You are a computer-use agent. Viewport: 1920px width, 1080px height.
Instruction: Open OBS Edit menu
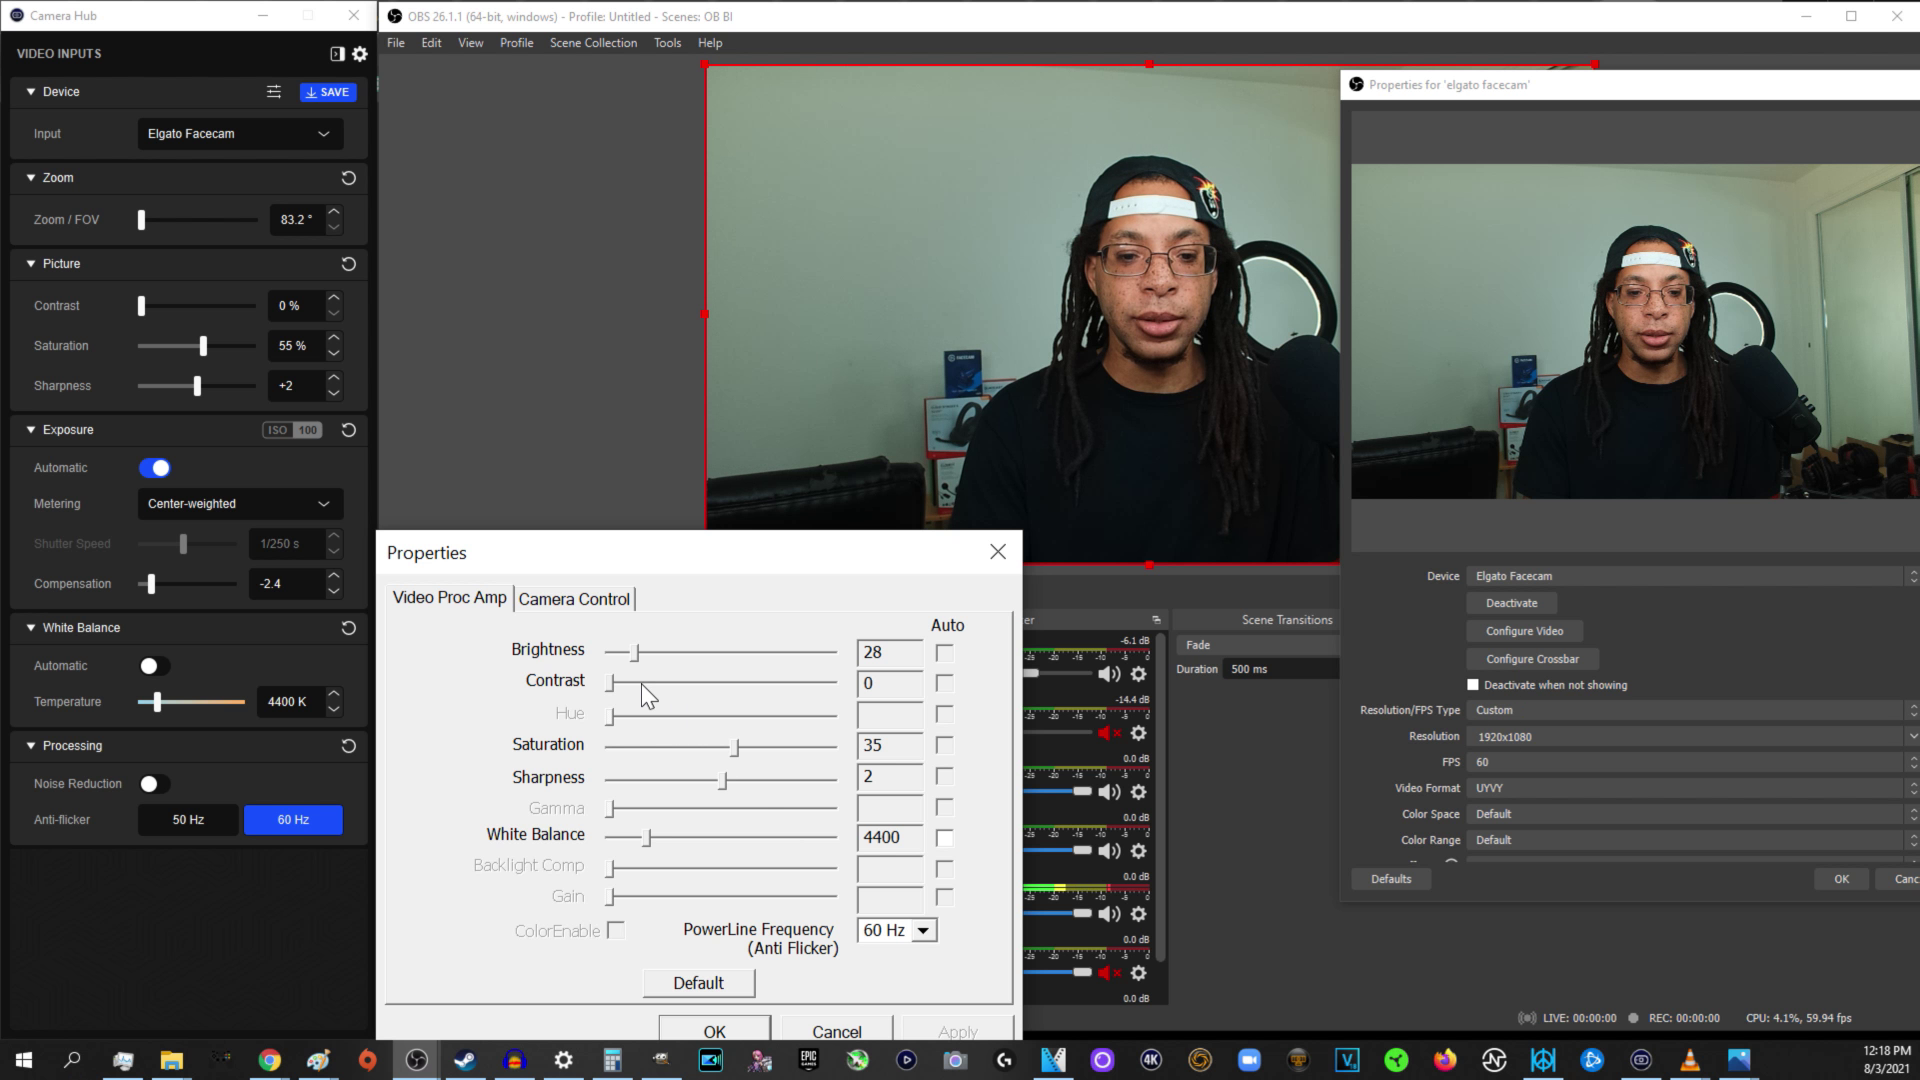431,43
